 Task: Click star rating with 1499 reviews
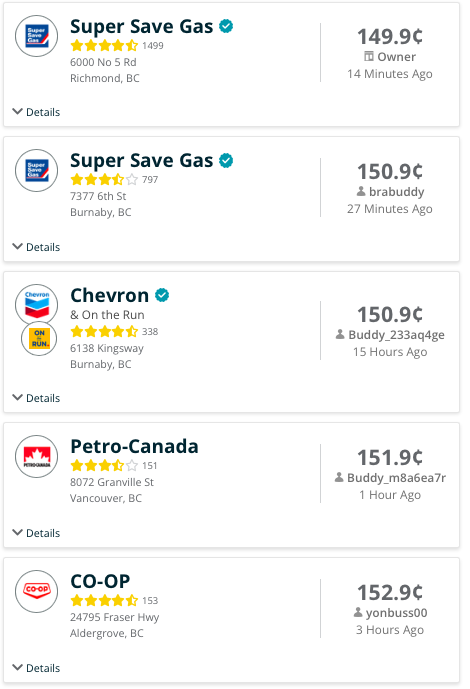(x=104, y=45)
